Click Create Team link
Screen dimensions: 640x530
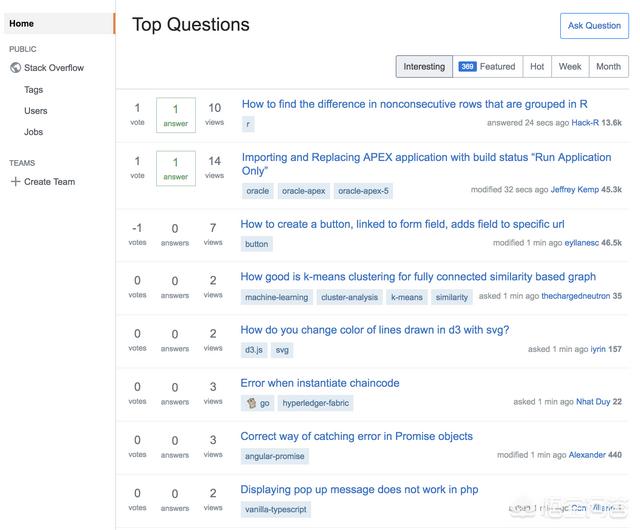pyautogui.click(x=49, y=182)
